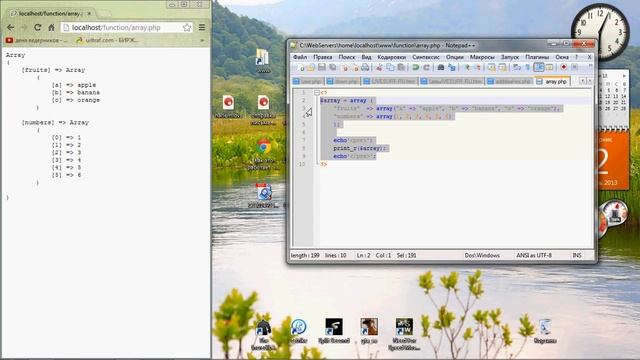Image resolution: width=640 pixels, height=360 pixels.
Task: Click the orange calendar gadget
Action: (612, 160)
